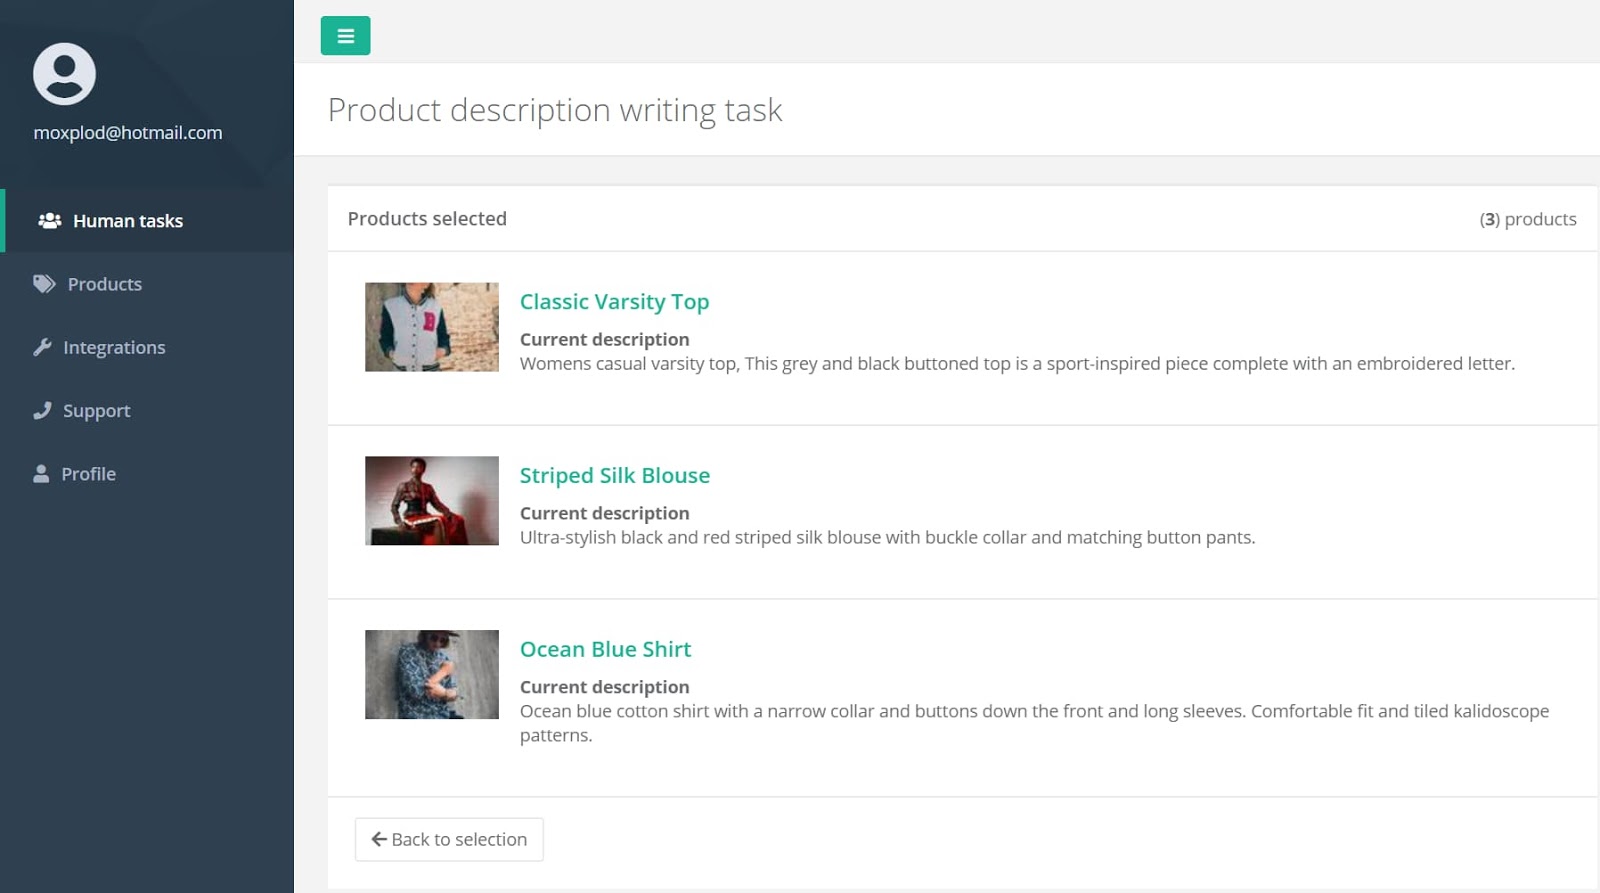Click the back arrow icon in Back to selection
Viewport: 1600px width, 893px height.
point(379,839)
